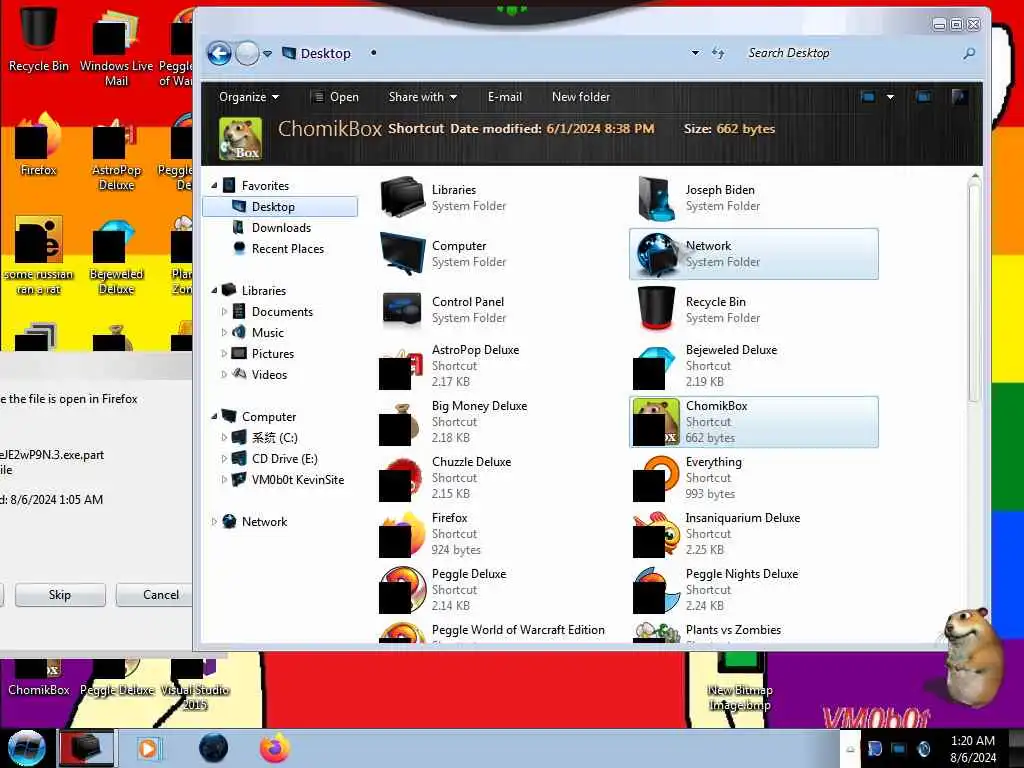Expand the Music library node
The width and height of the screenshot is (1024, 768).
click(x=224, y=332)
